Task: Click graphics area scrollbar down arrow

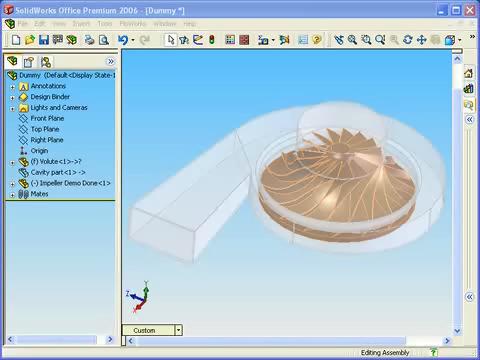Action: coord(457,331)
